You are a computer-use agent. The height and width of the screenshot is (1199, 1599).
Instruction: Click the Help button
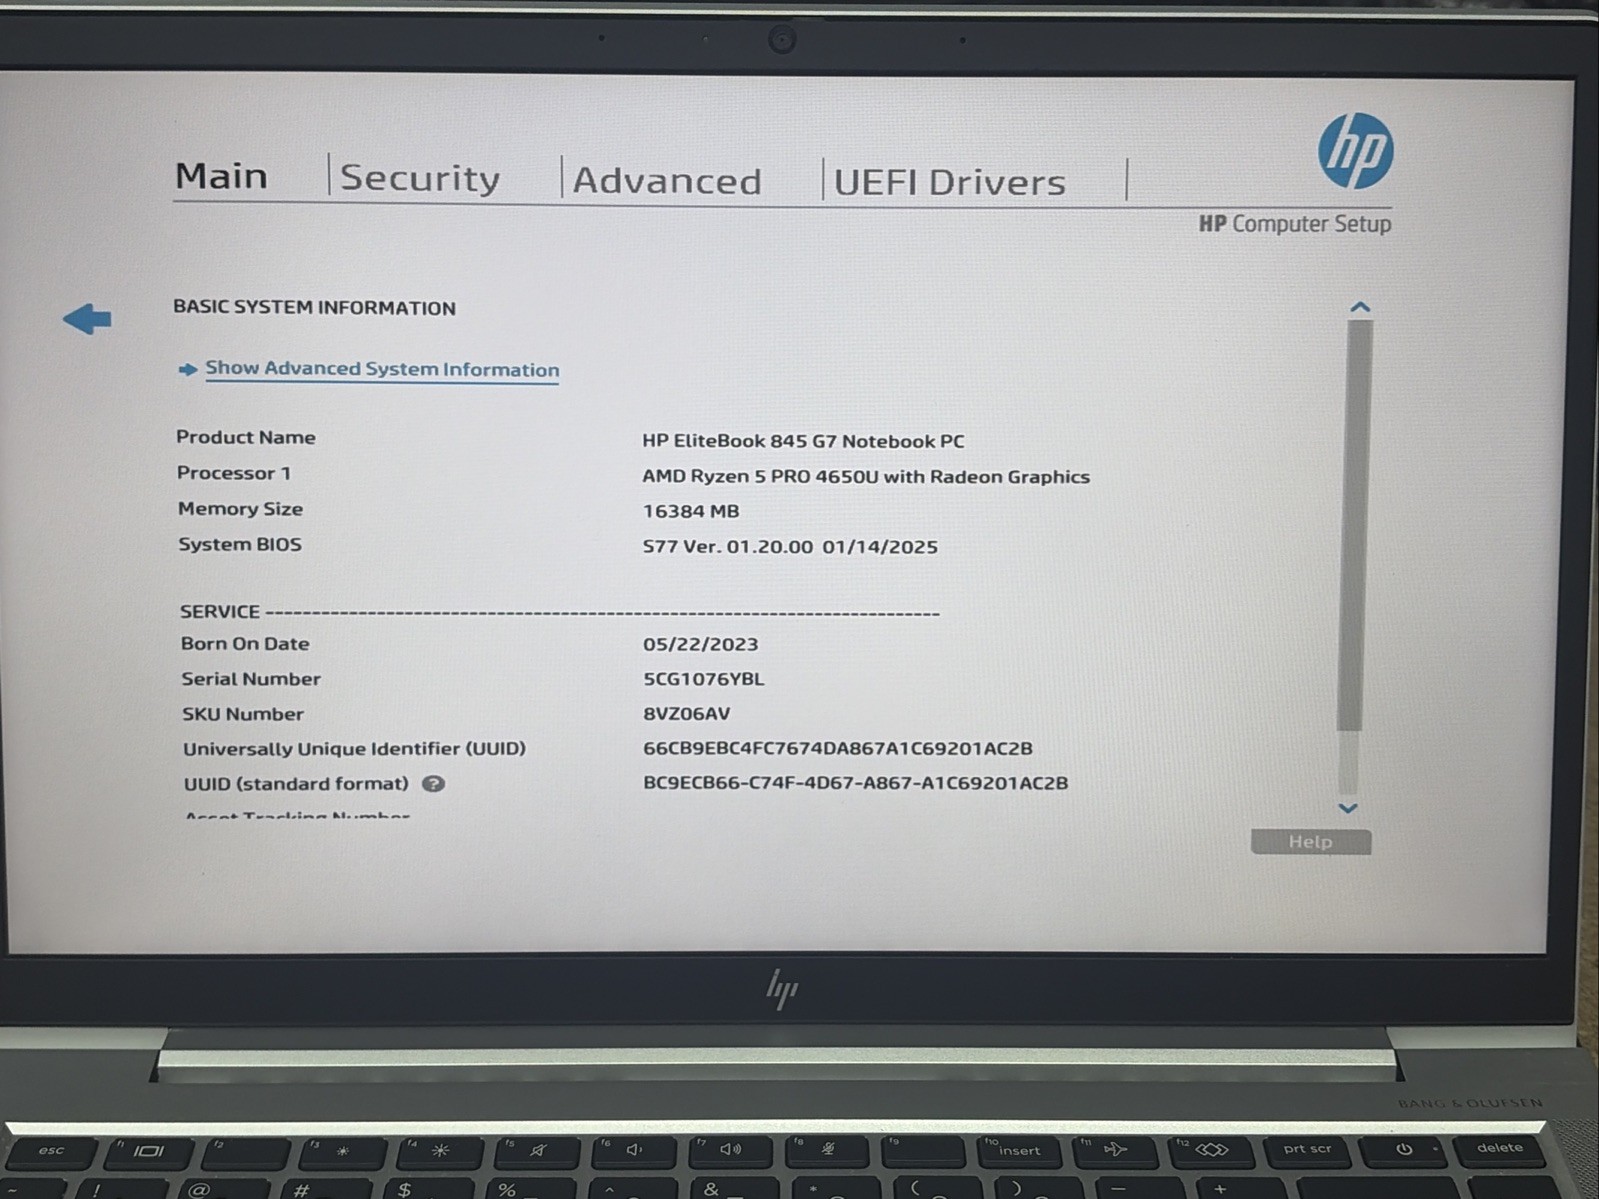(1311, 842)
